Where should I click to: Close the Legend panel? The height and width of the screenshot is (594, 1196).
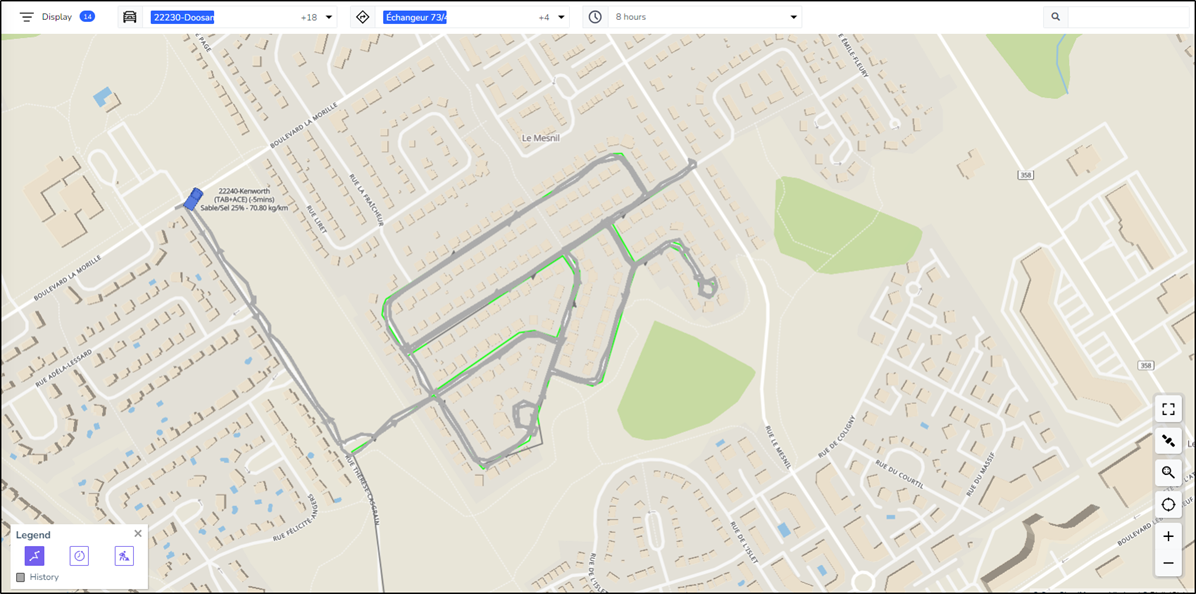click(138, 534)
